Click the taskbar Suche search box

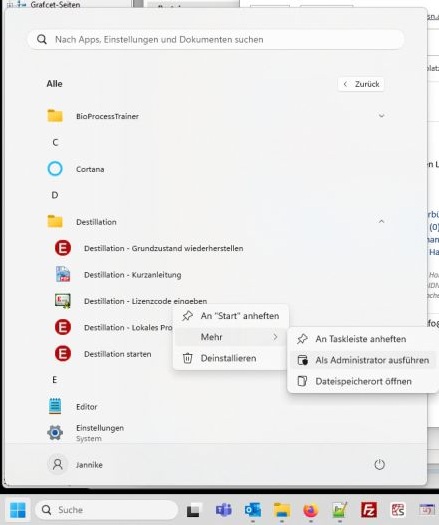pyautogui.click(x=106, y=510)
